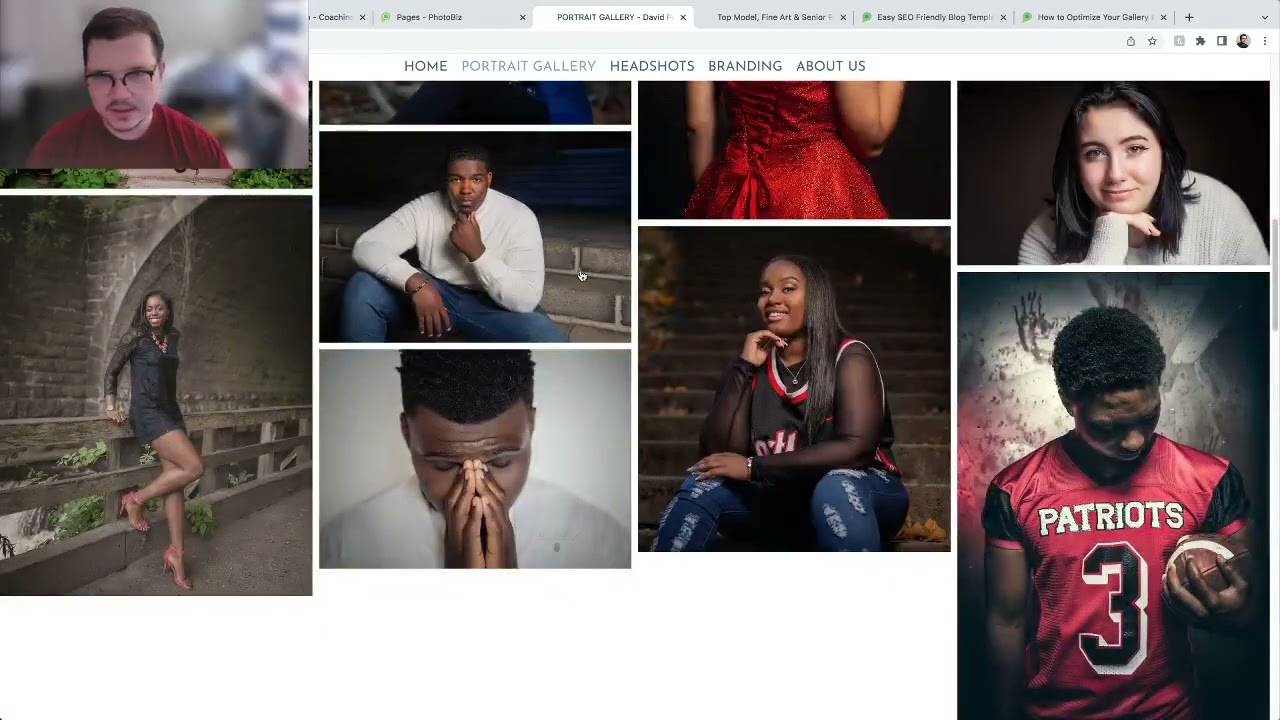This screenshot has height=720, width=1280.
Task: Close the Easy SEO Friendly Blog tab
Action: 1003,17
